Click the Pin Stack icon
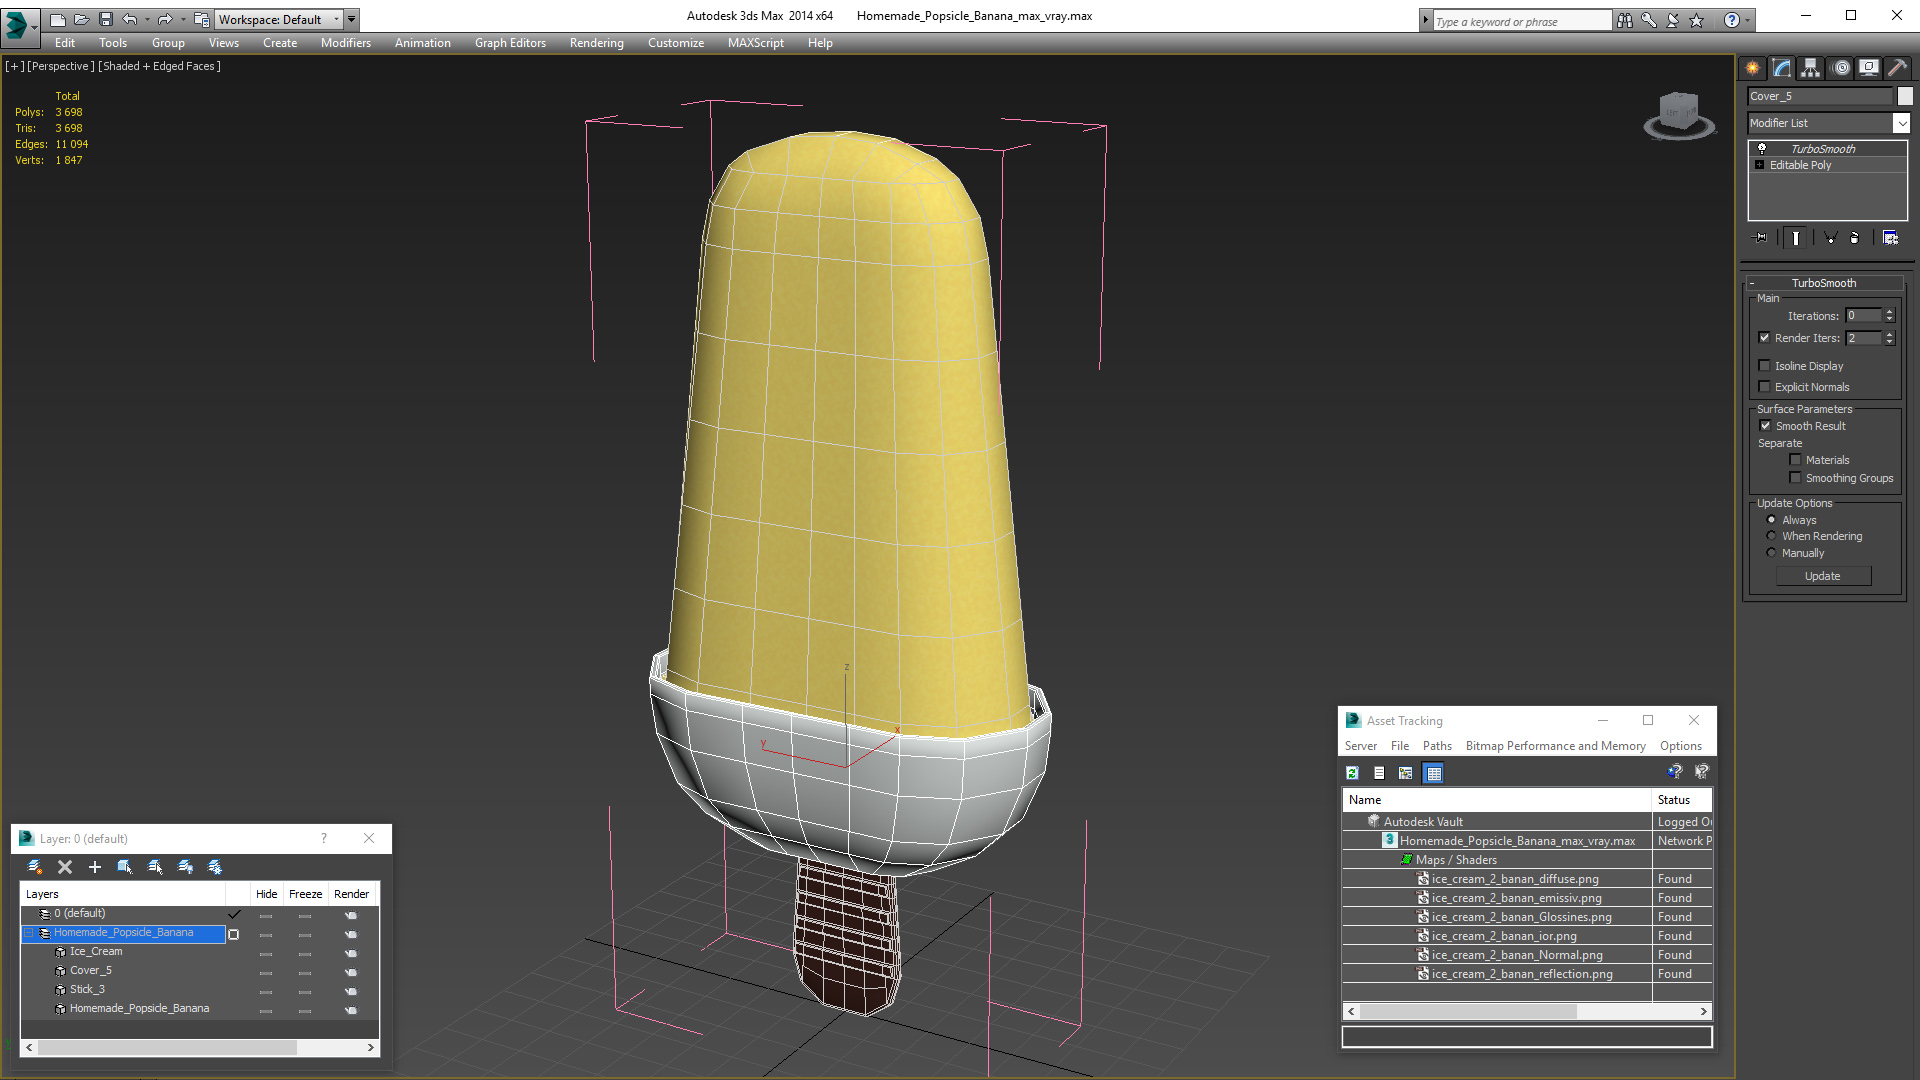This screenshot has width=1920, height=1080. point(1761,238)
